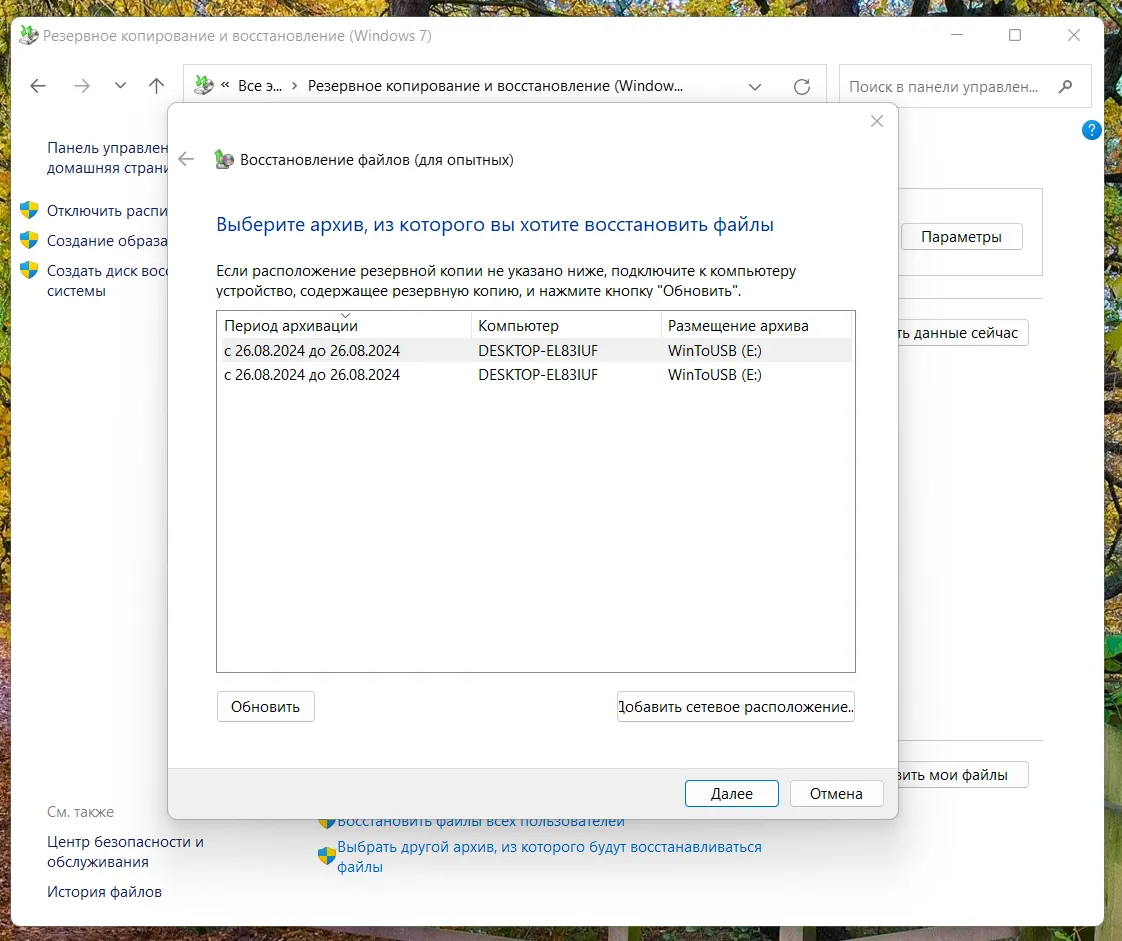1122x941 pixels.
Task: Open the История файлов link
Action: (104, 891)
